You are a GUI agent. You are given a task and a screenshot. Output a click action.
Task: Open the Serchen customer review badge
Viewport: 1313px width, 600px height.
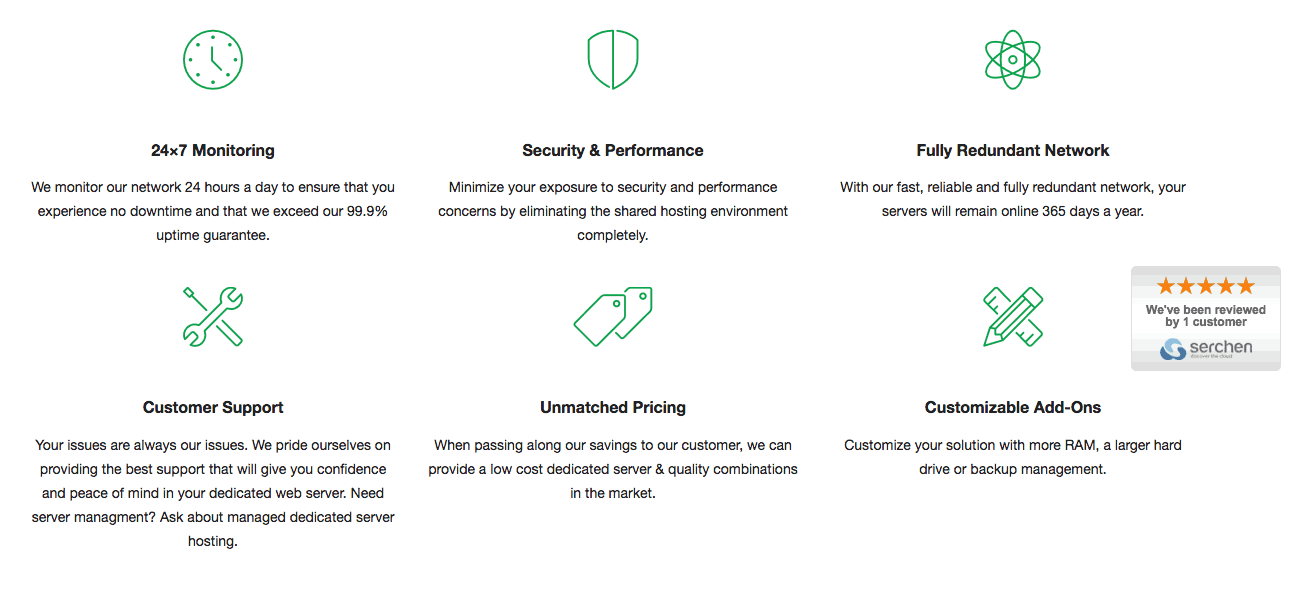coord(1206,318)
